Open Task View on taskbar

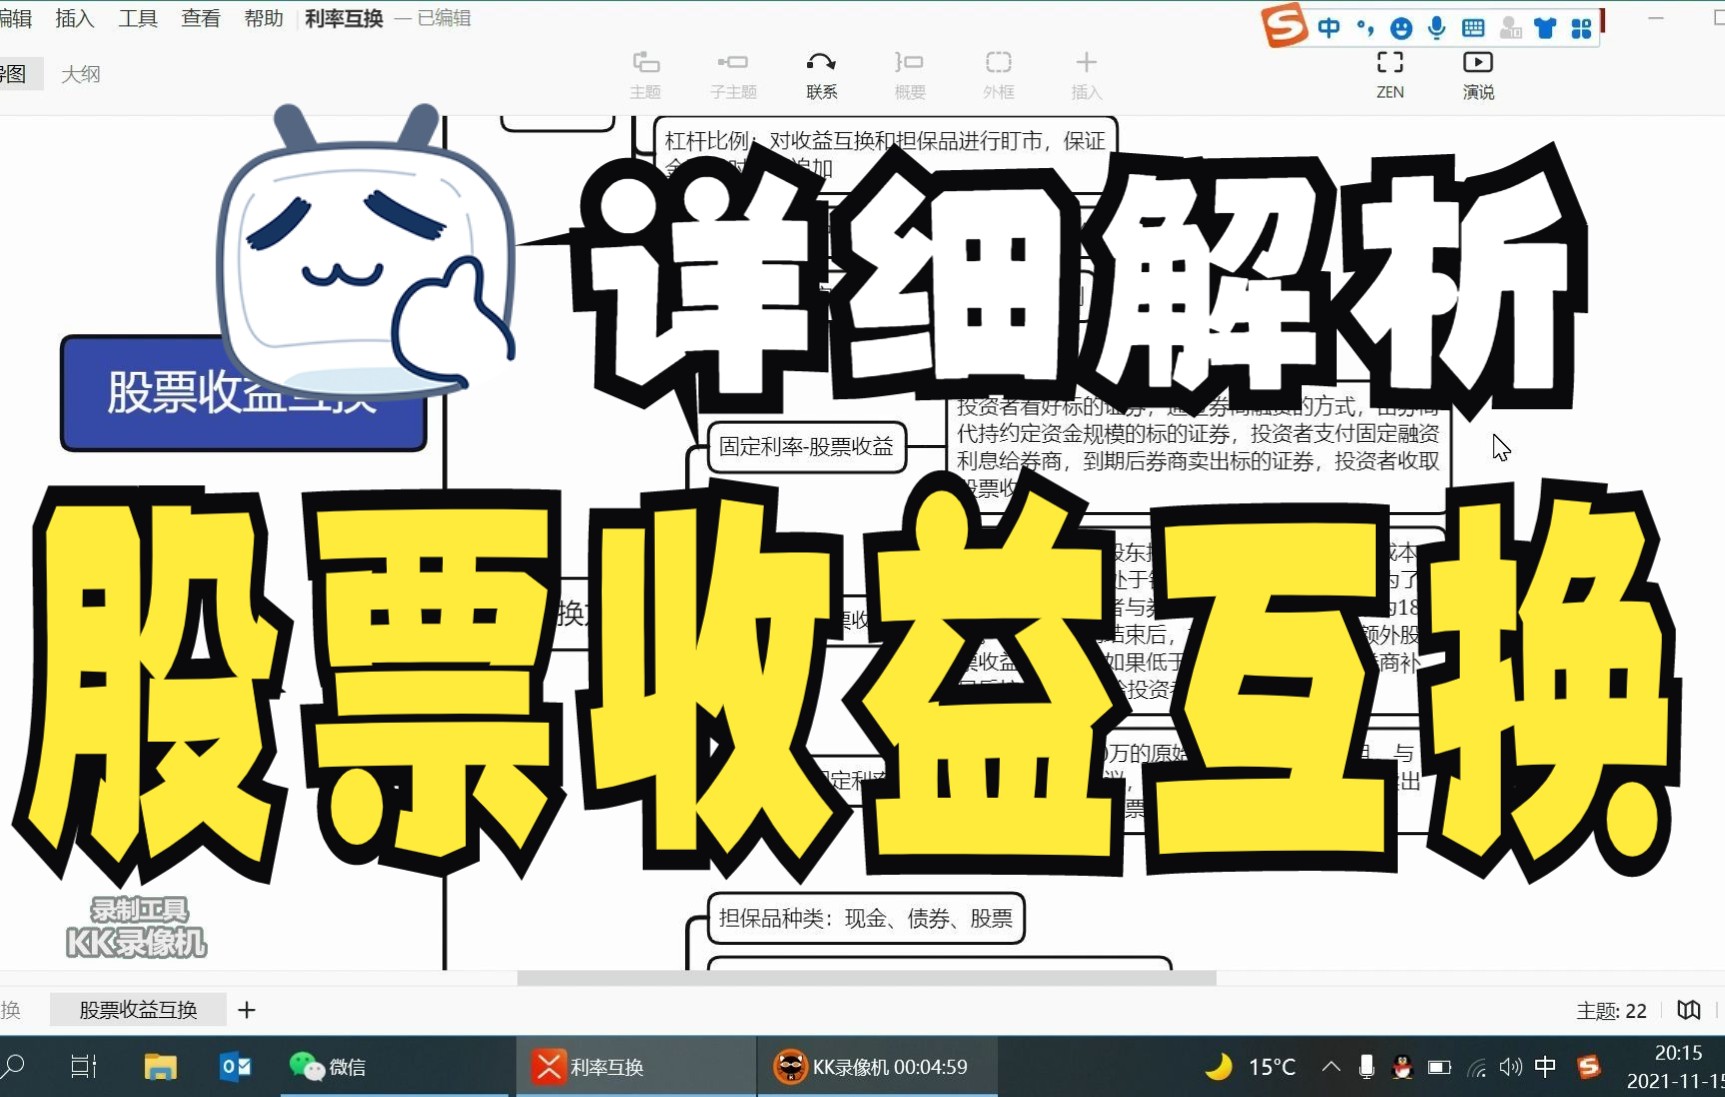(84, 1067)
